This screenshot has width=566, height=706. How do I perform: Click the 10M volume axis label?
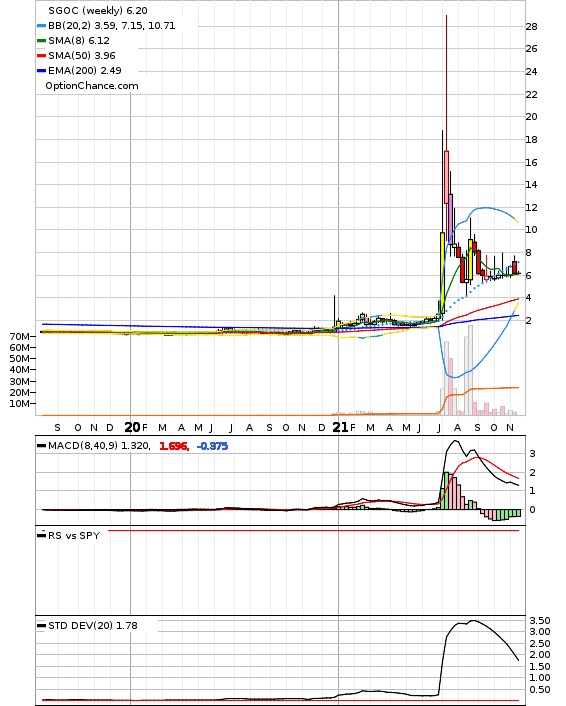(19, 403)
